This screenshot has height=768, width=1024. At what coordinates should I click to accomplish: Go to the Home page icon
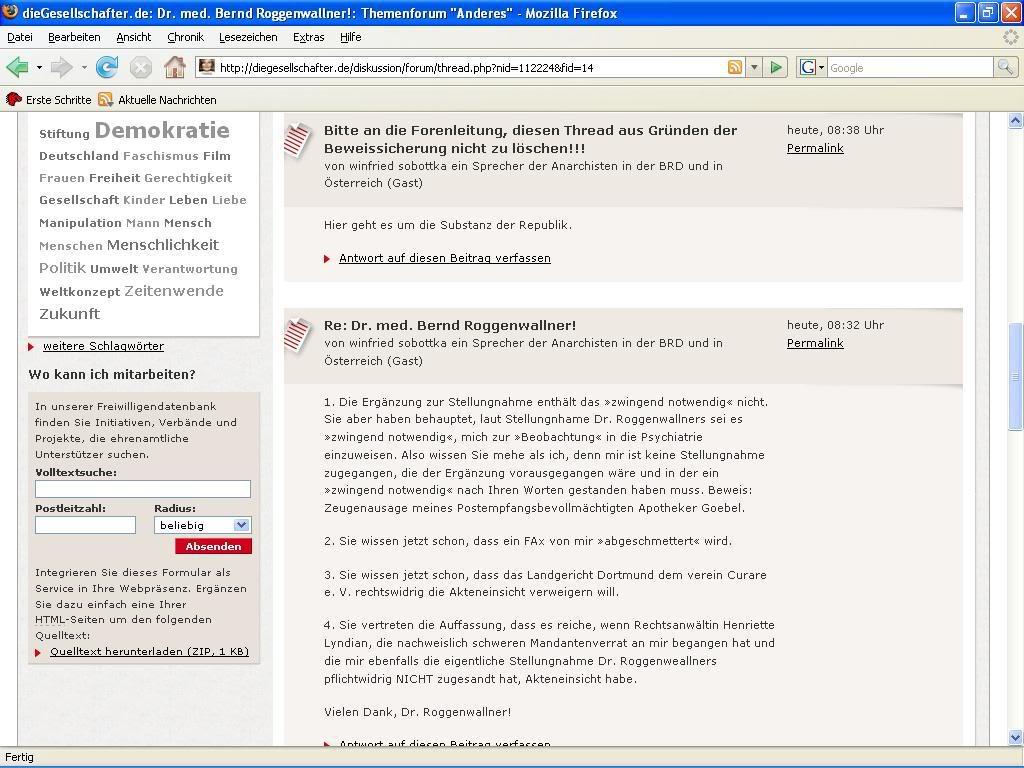point(175,68)
